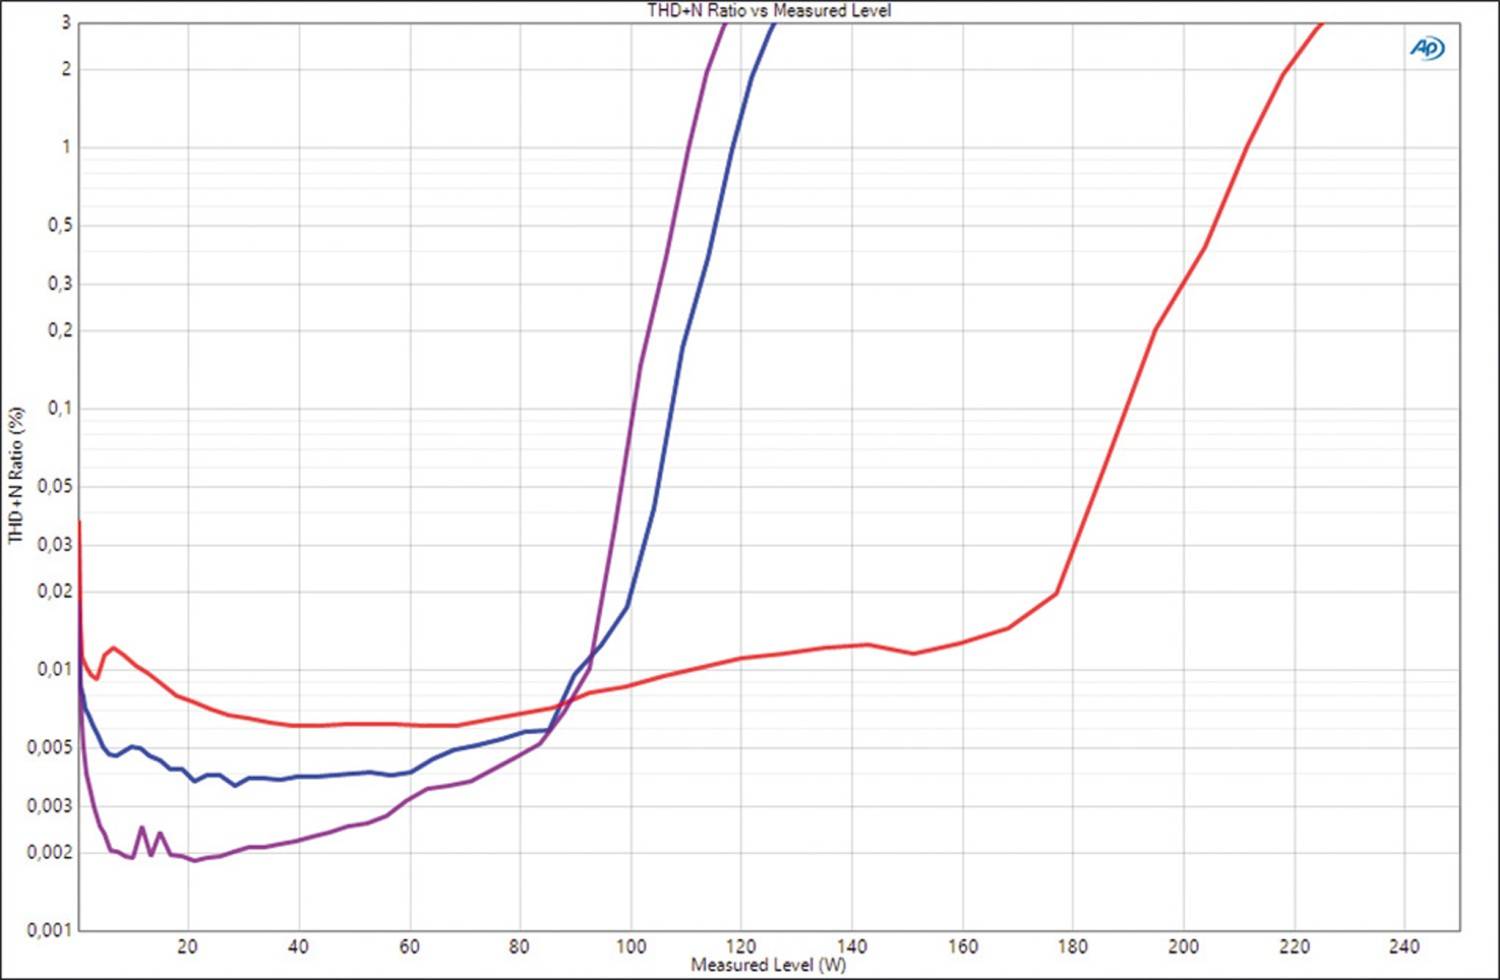
Task: Click the '100' tick label on x-axis
Action: click(x=630, y=946)
